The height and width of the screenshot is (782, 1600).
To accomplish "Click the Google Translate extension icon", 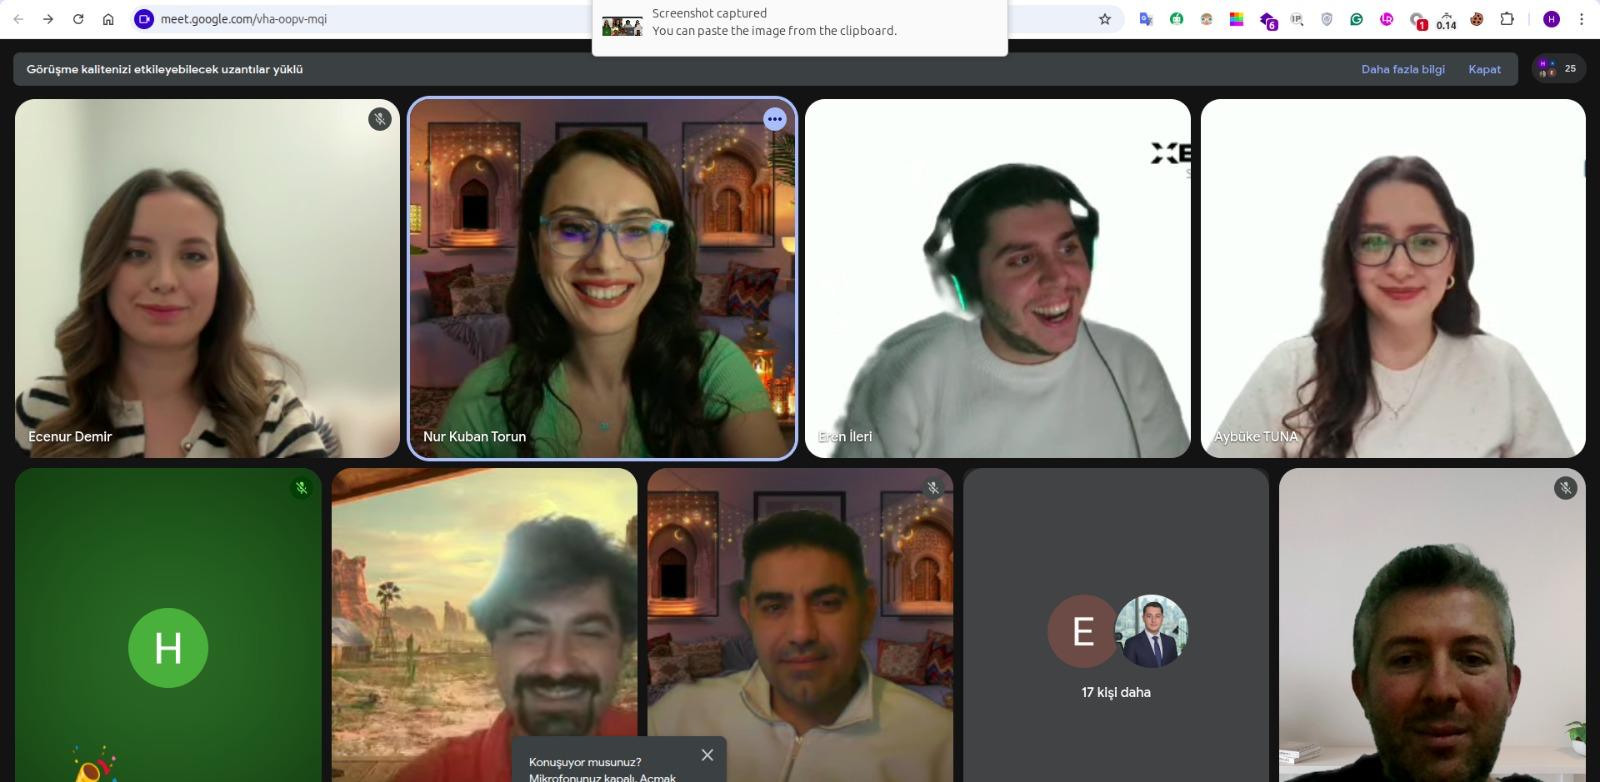I will [x=1146, y=19].
